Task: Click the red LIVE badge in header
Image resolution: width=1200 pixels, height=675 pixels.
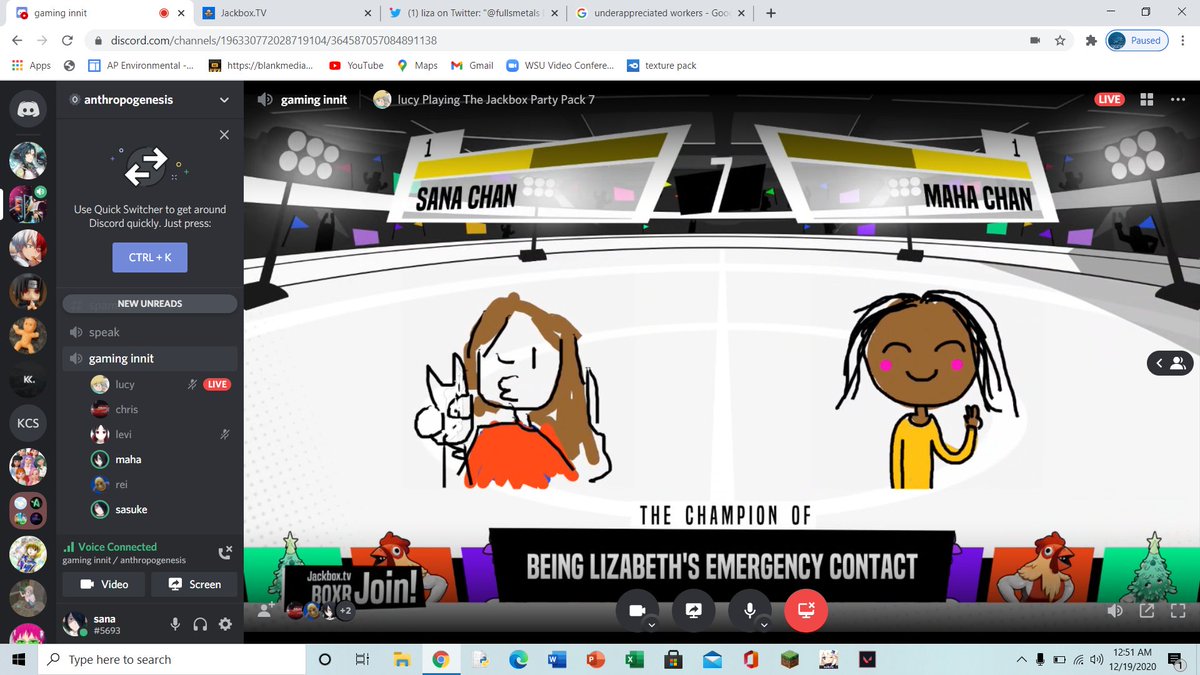Action: pyautogui.click(x=1109, y=99)
